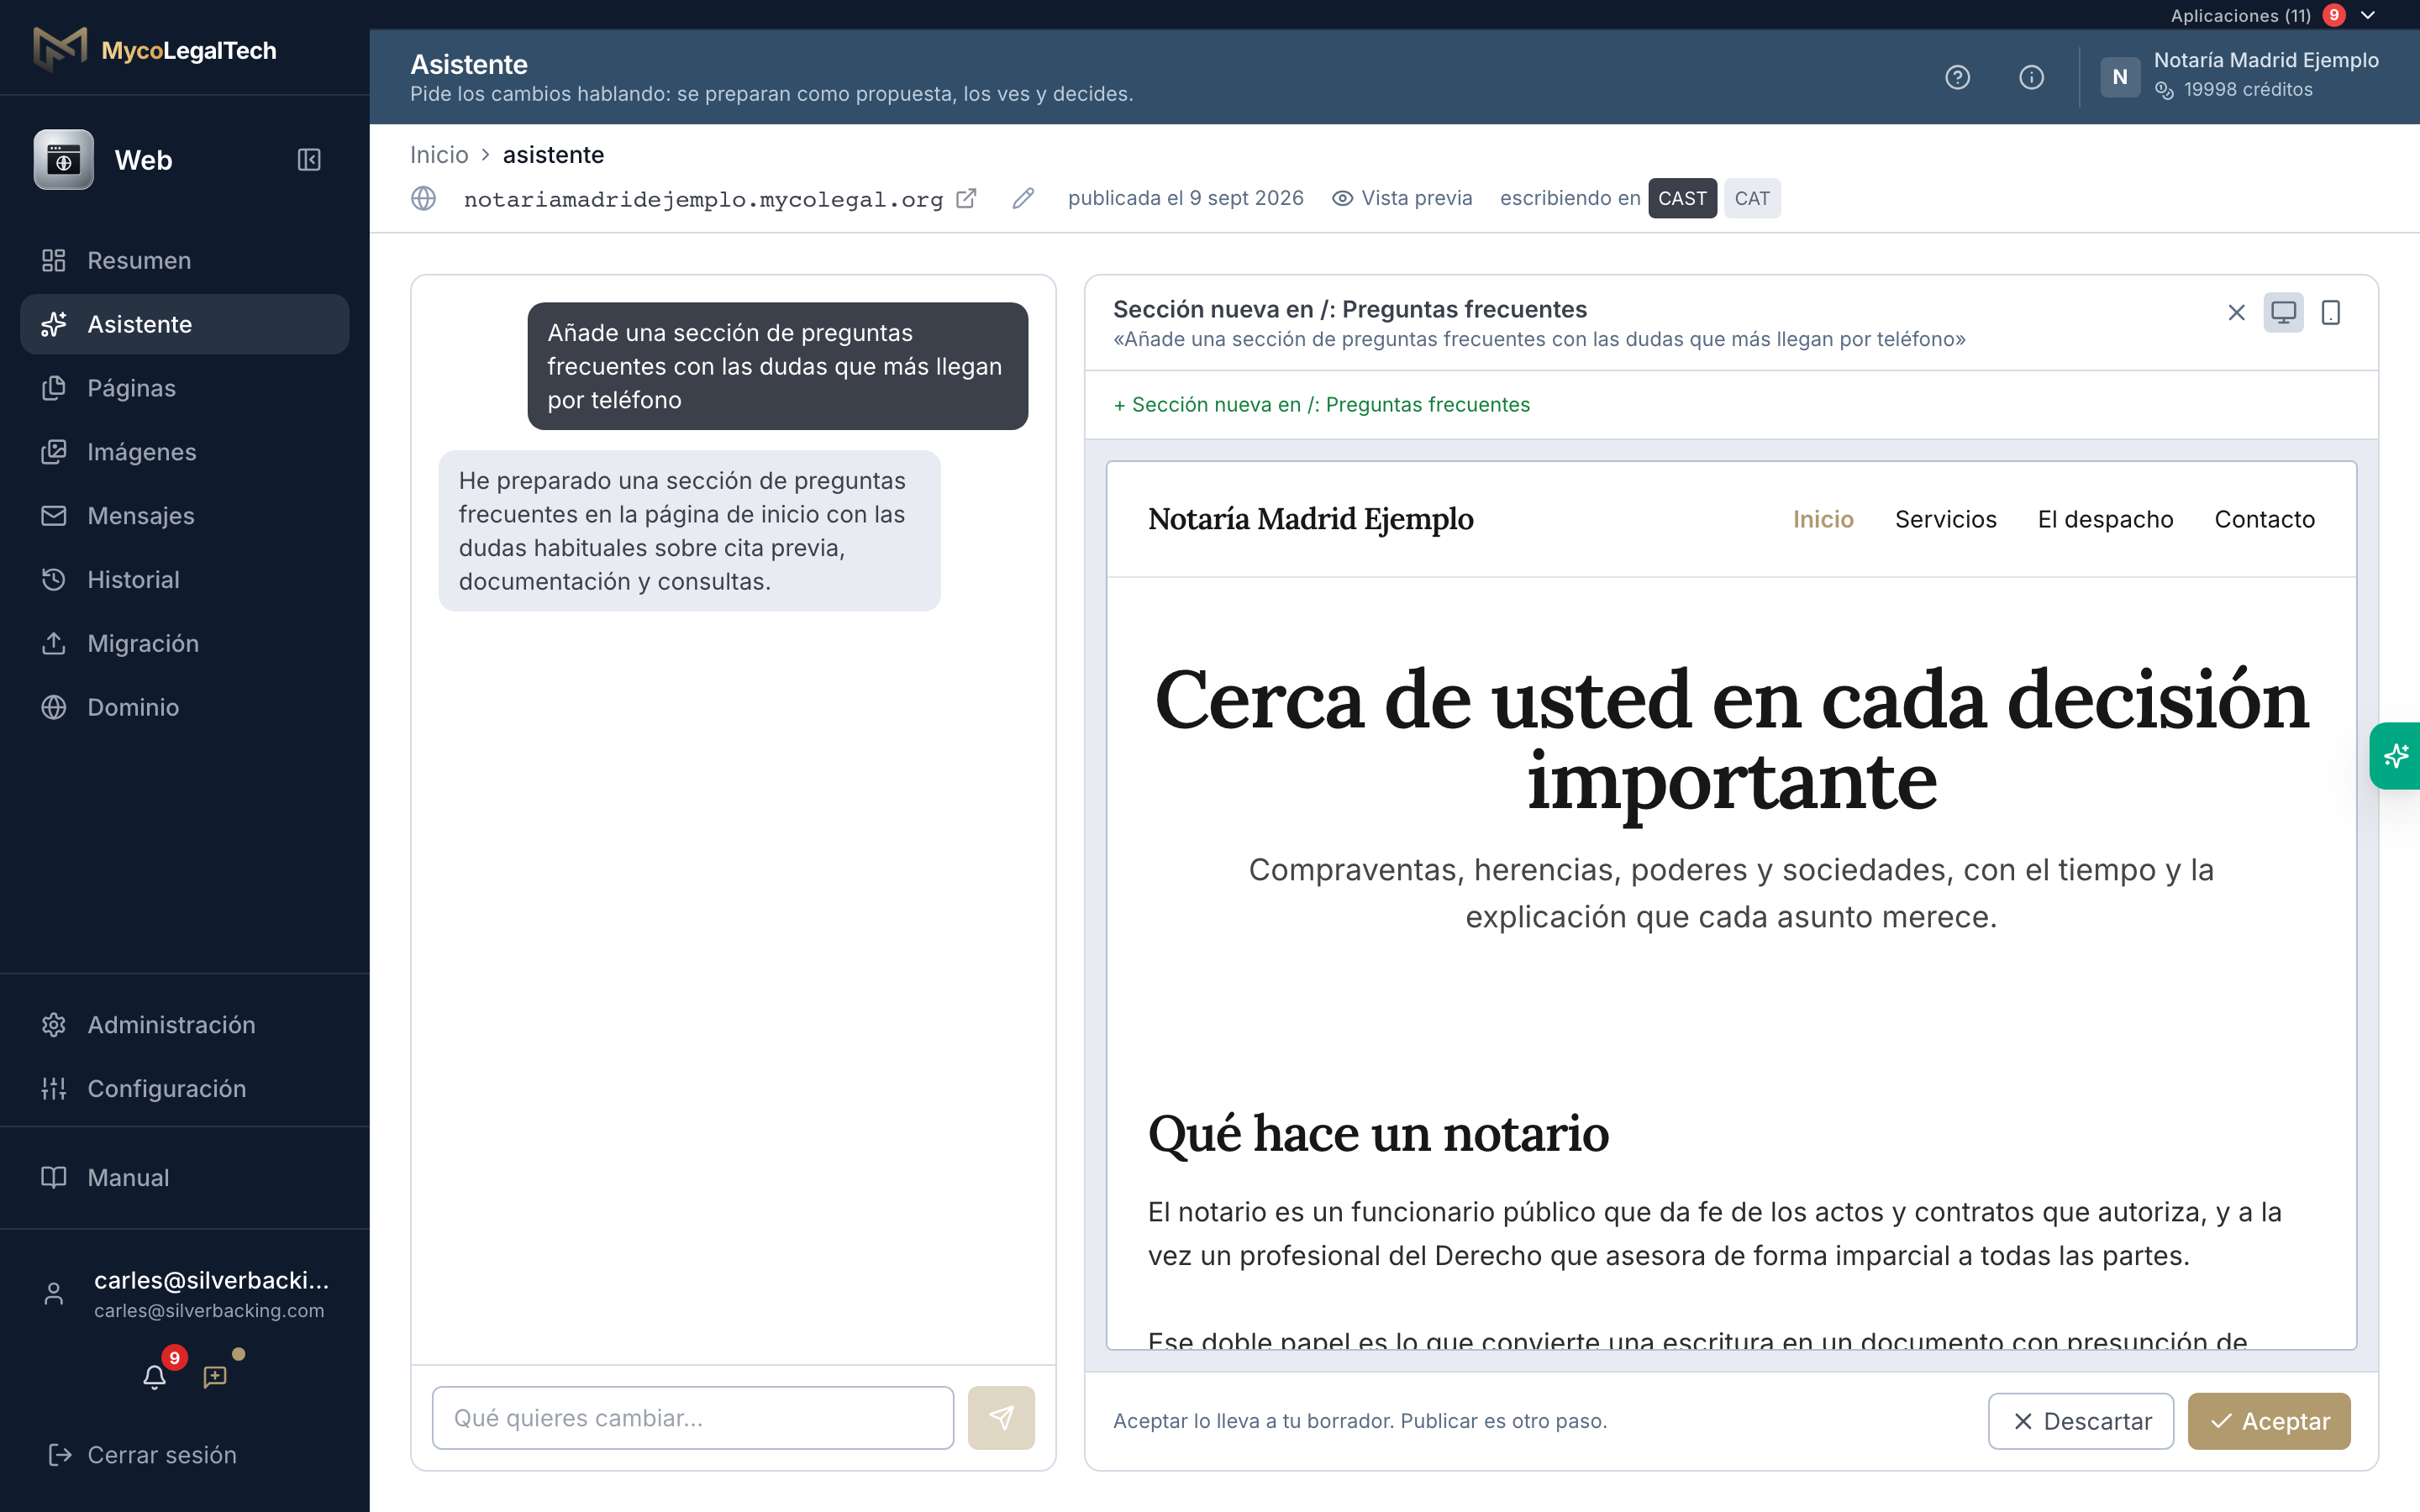Viewport: 2420px width, 1512px height.
Task: Open Notaría Madrid Ejemplo account menu
Action: pyautogui.click(x=2240, y=76)
